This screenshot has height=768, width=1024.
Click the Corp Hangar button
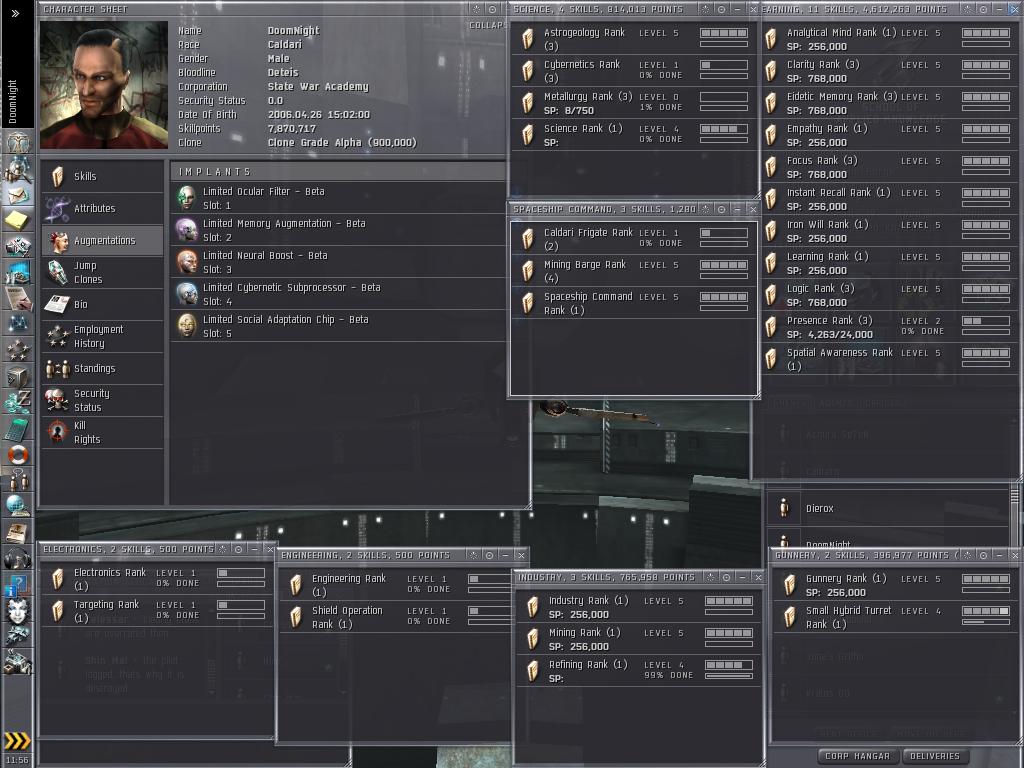pyautogui.click(x=857, y=756)
